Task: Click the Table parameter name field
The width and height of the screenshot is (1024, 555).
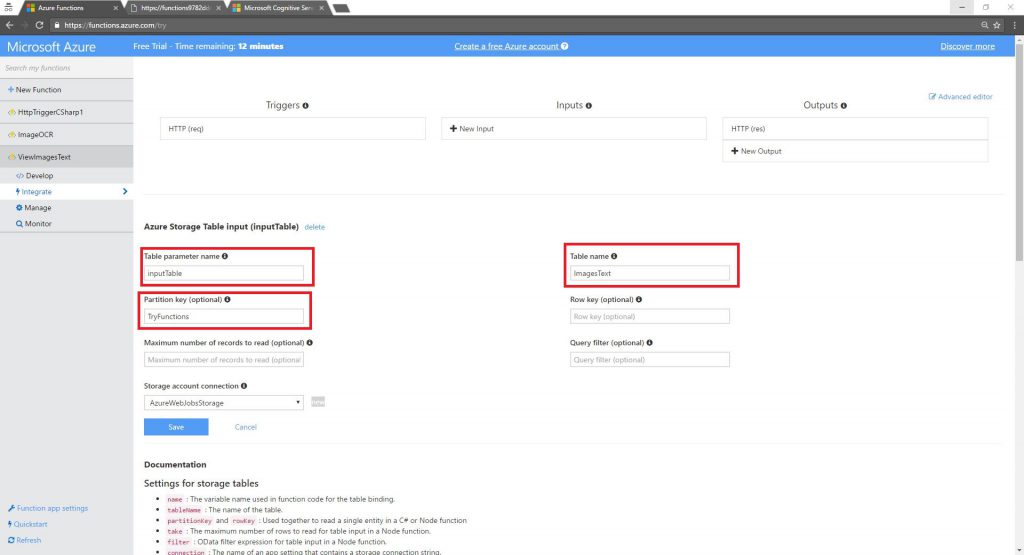Action: [224, 273]
